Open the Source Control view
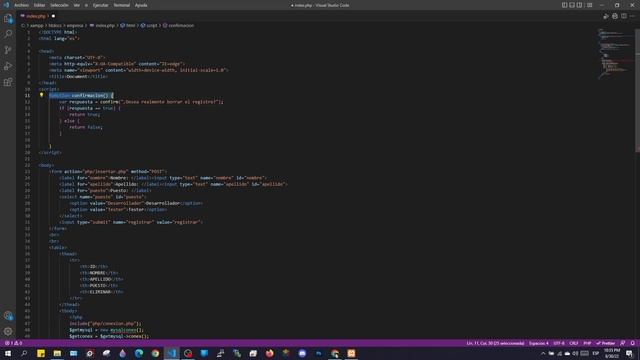 pos(8,50)
